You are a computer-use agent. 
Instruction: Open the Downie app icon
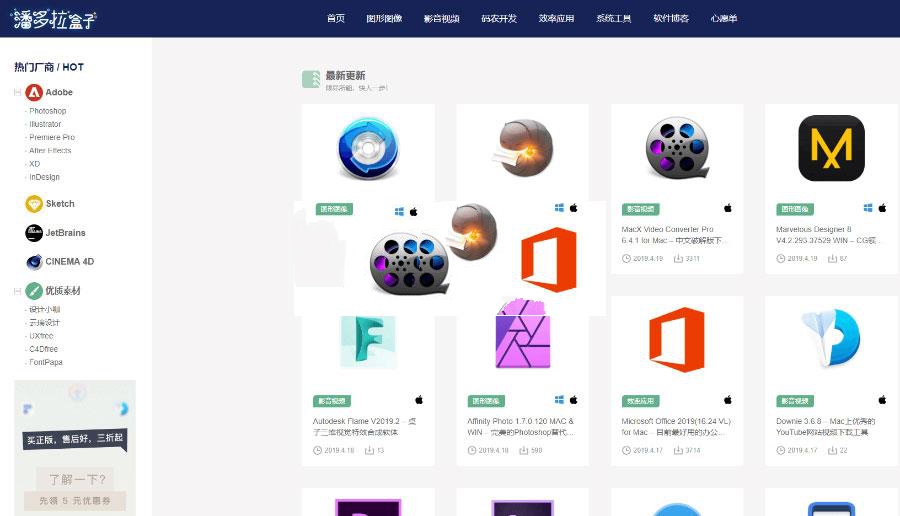pos(831,339)
